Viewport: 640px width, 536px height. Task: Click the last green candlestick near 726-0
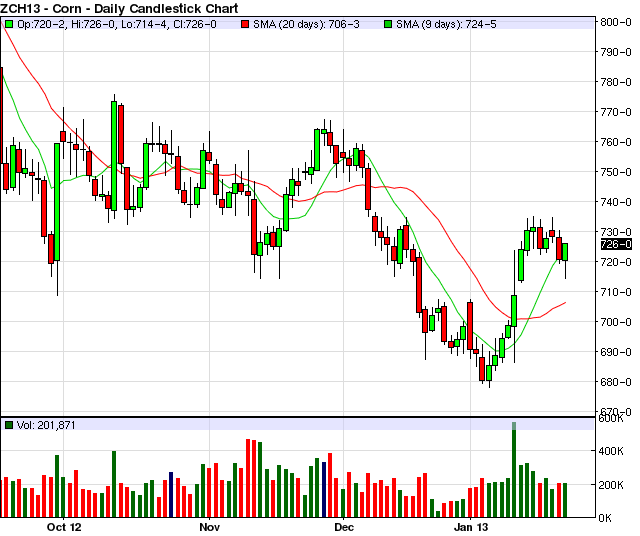point(565,252)
